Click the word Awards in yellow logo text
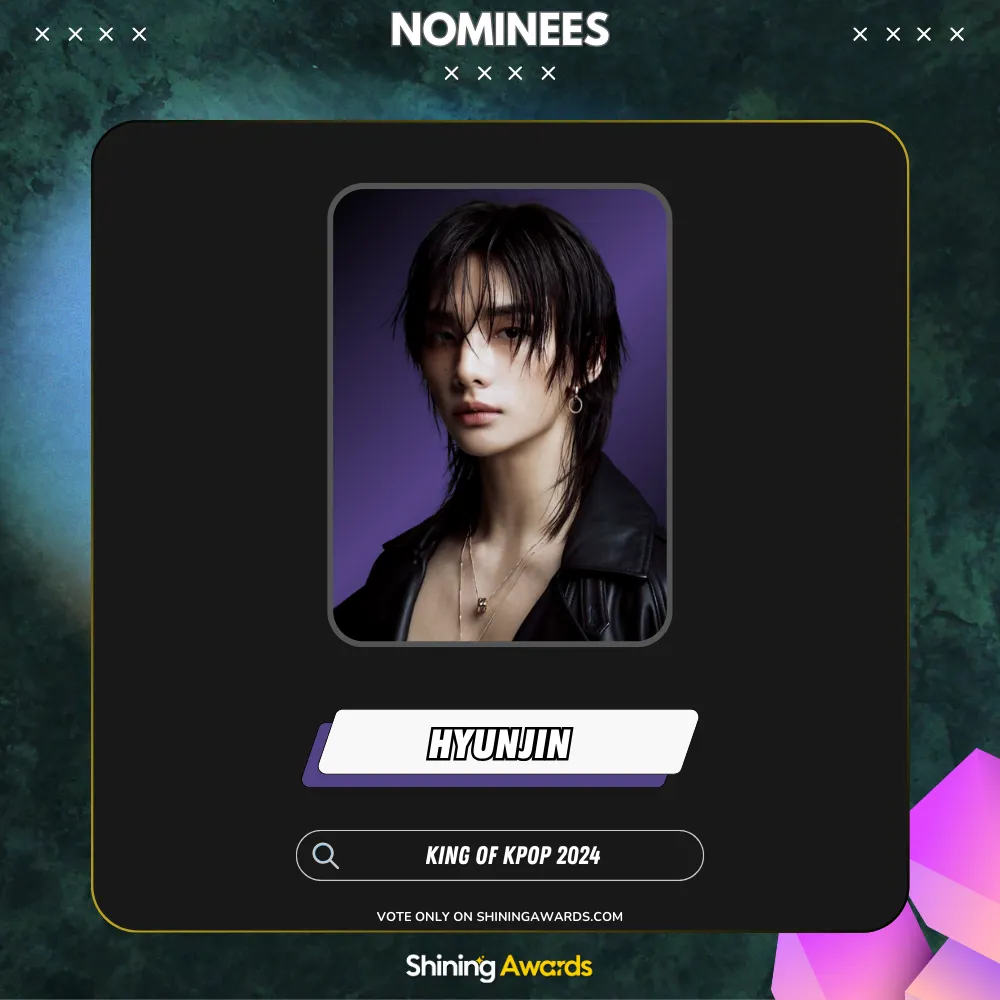The image size is (1000, 1000). tap(546, 967)
